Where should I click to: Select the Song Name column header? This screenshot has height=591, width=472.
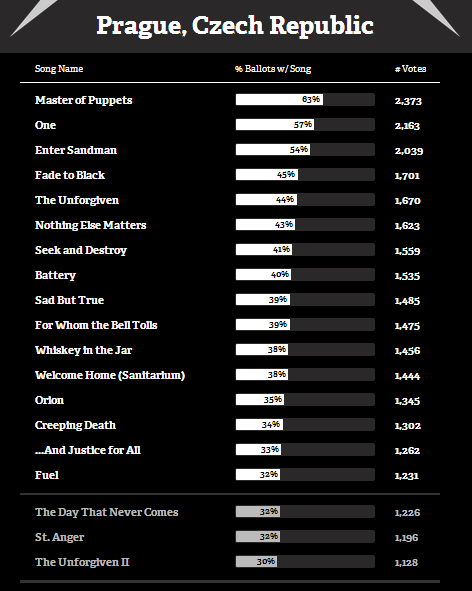tap(59, 69)
